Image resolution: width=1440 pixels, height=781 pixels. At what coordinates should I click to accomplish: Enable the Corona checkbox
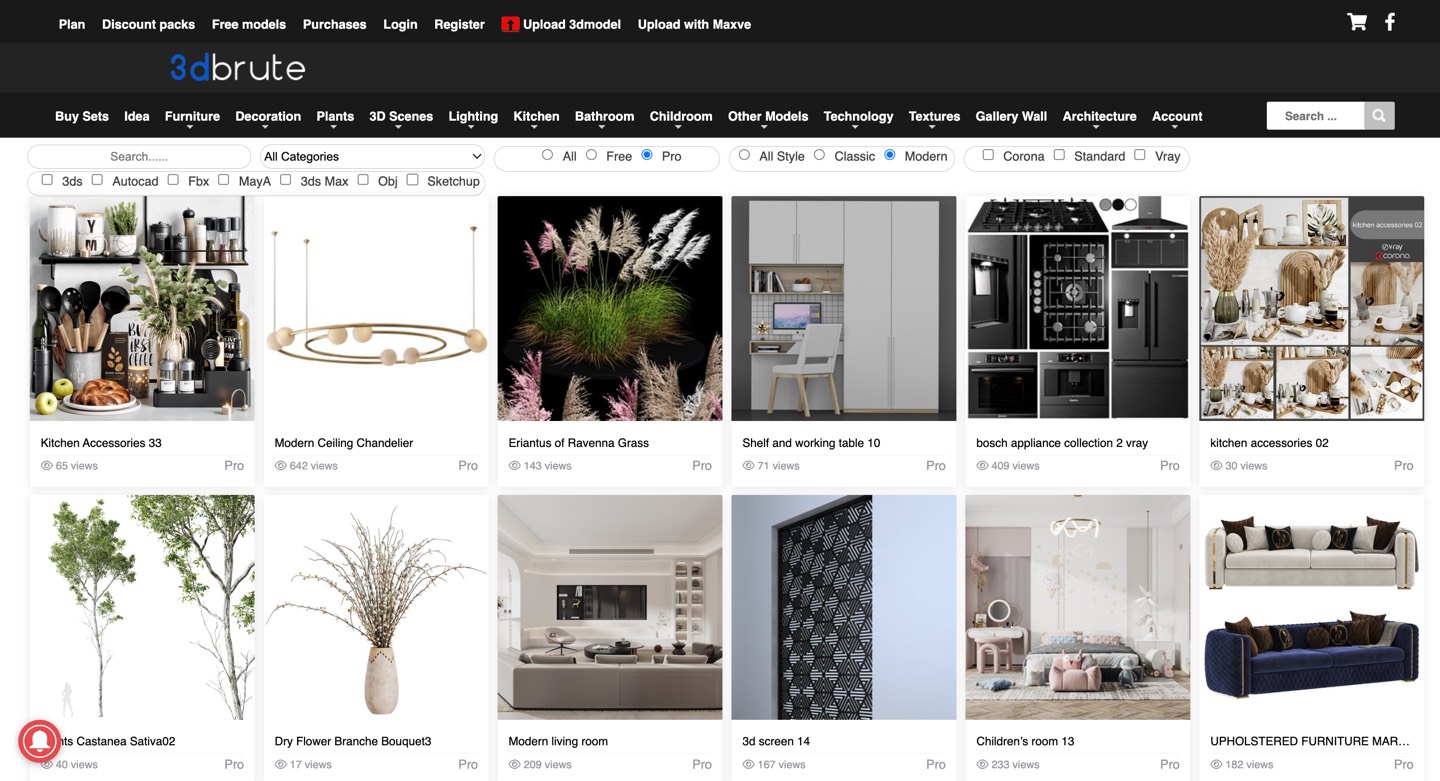click(x=988, y=155)
